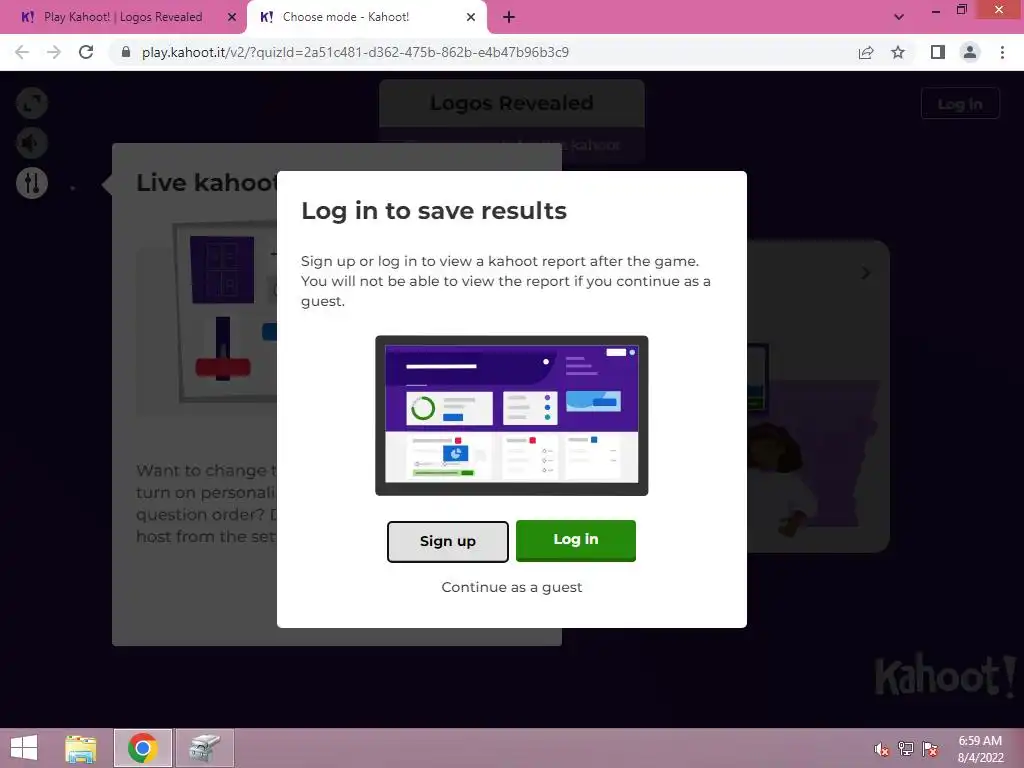
Task: Click the green Log in button
Action: 575,540
